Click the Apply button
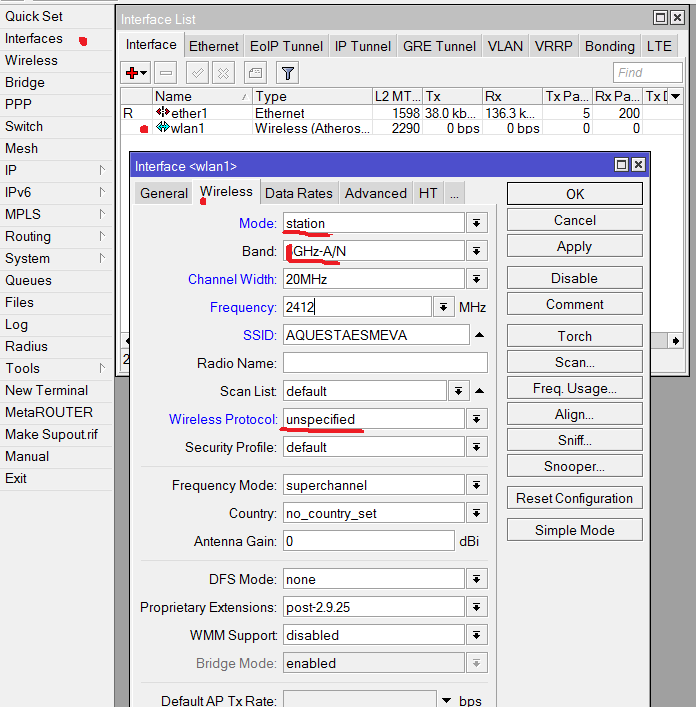This screenshot has width=696, height=707. coord(575,246)
